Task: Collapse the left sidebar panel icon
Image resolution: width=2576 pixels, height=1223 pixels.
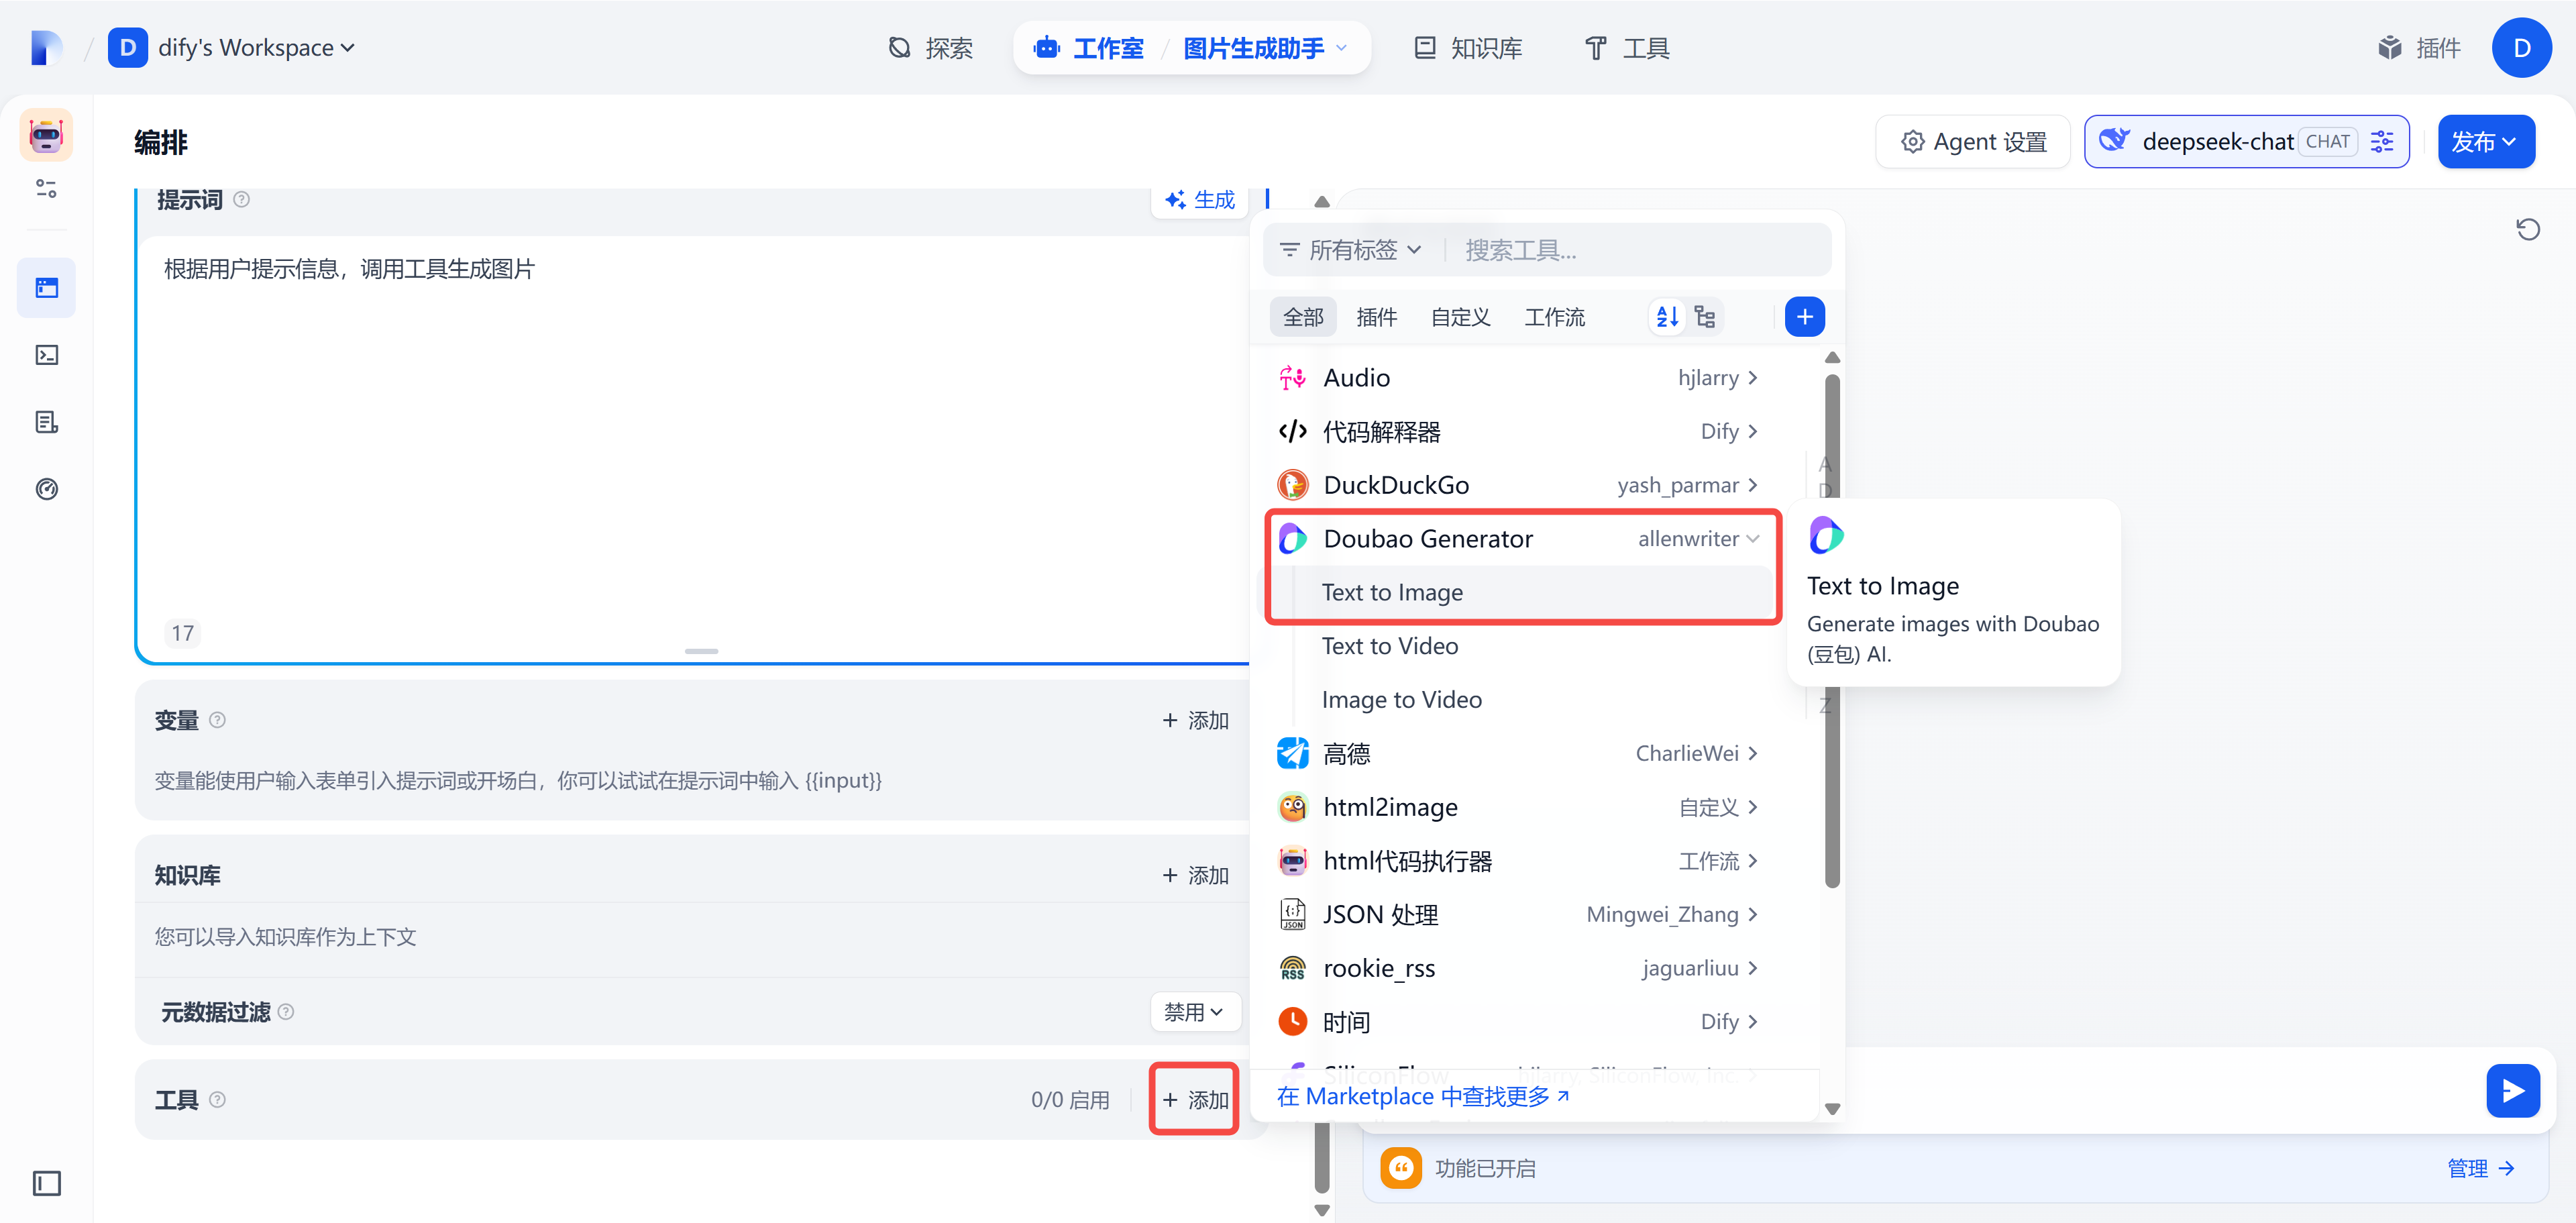Action: (x=46, y=1183)
